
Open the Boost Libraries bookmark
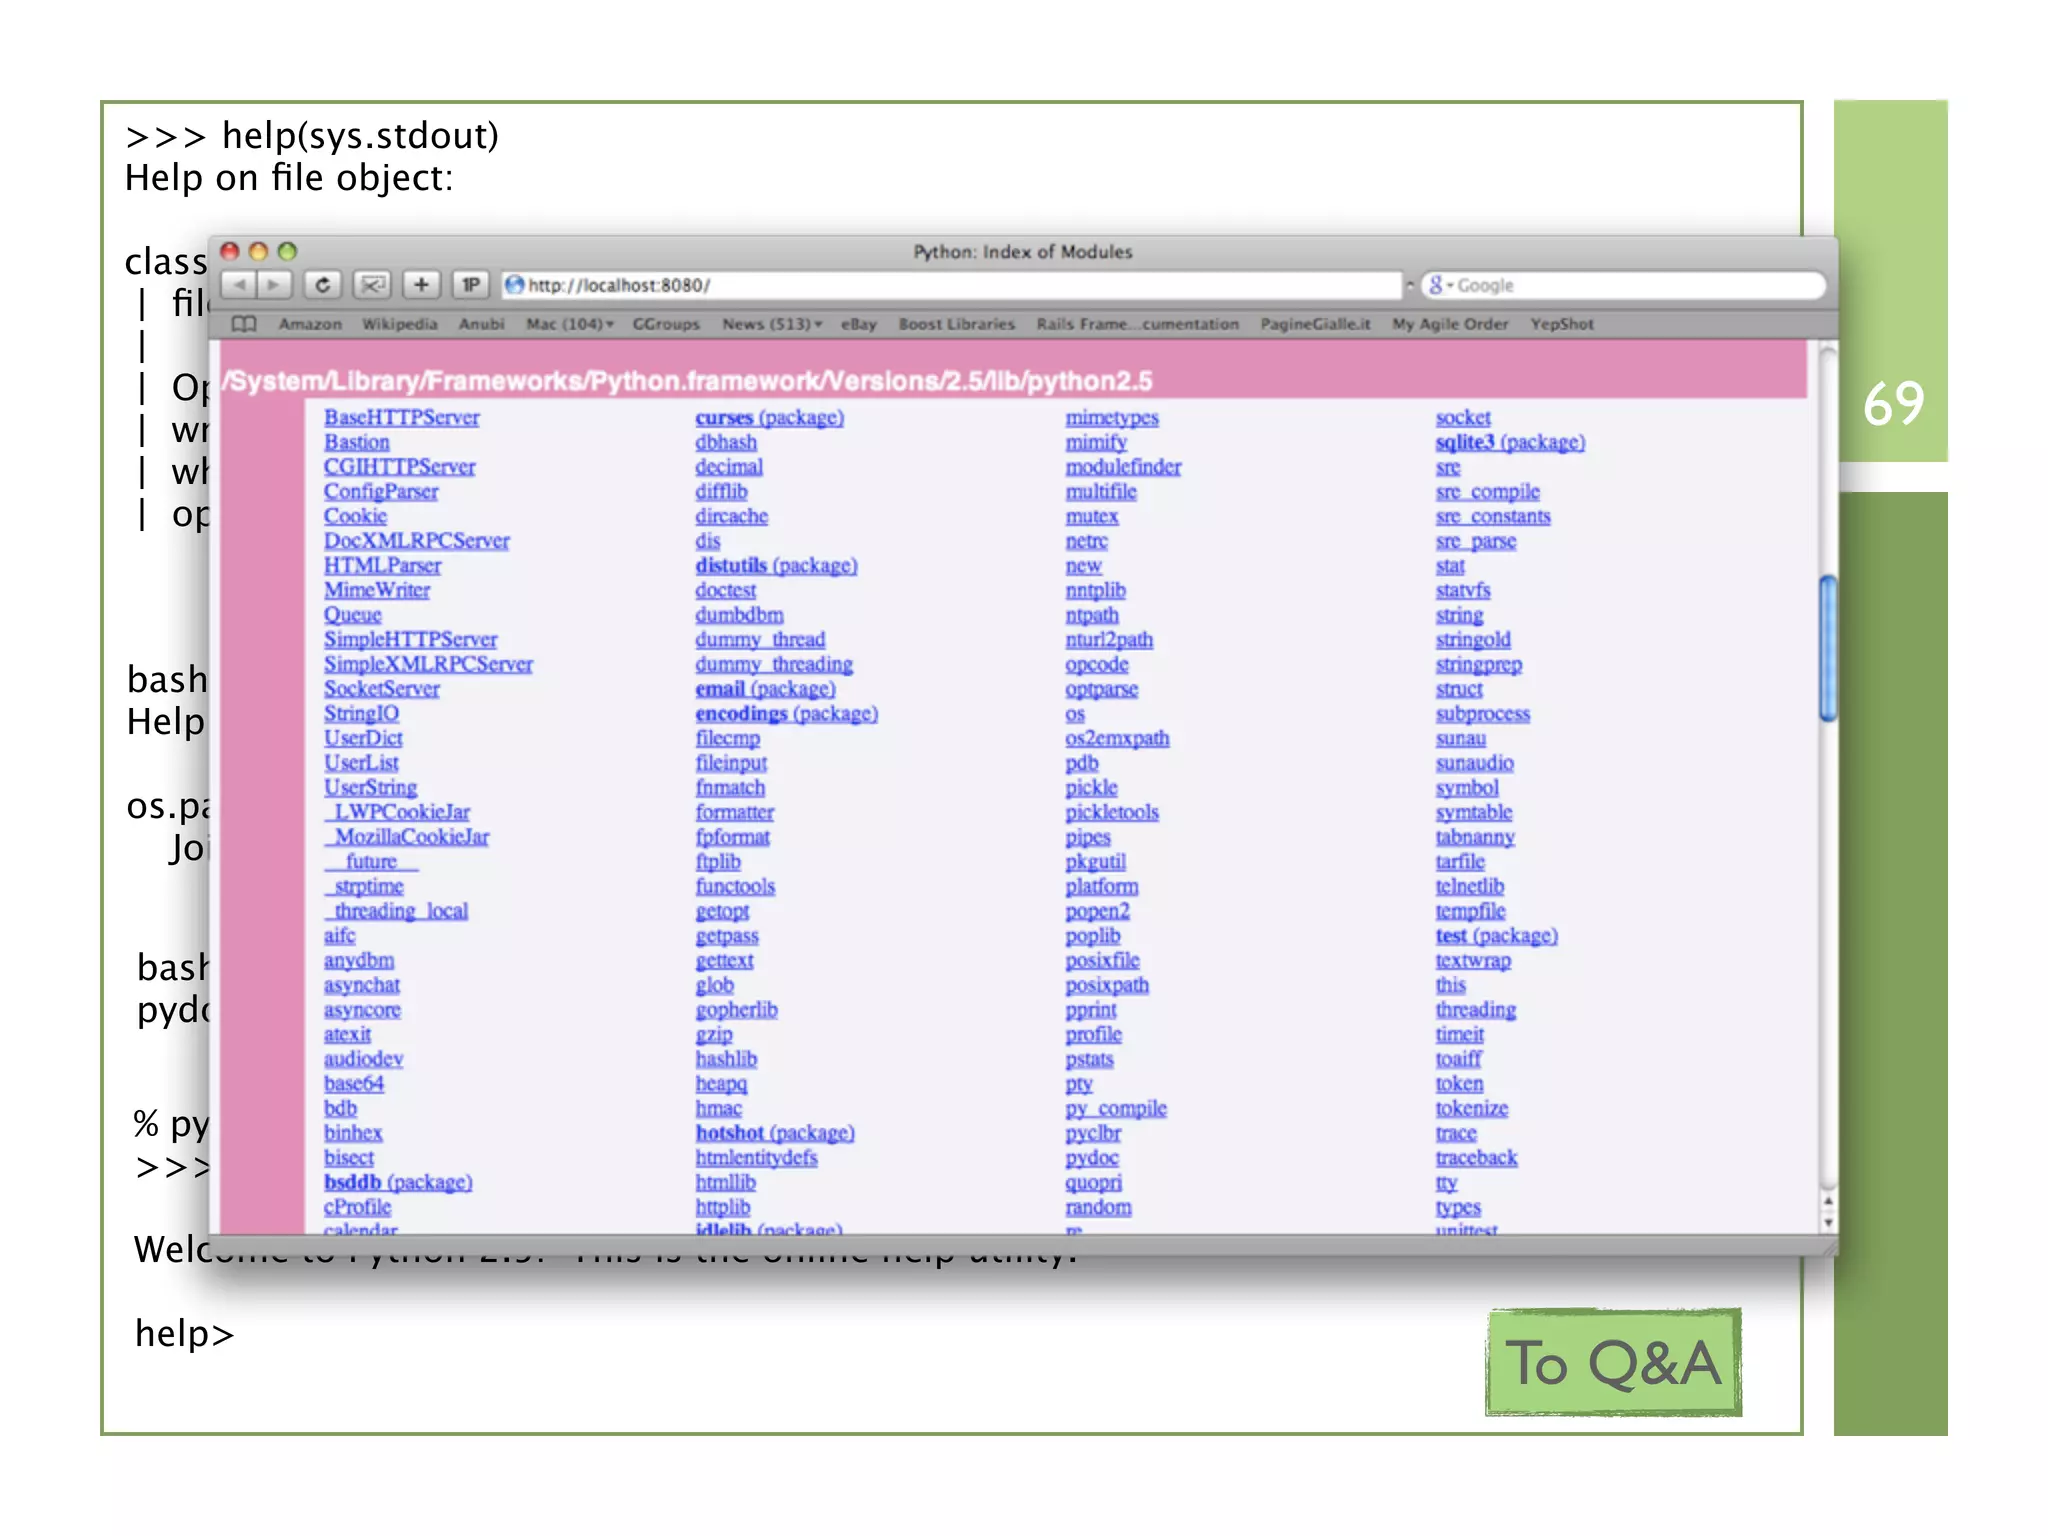[956, 324]
